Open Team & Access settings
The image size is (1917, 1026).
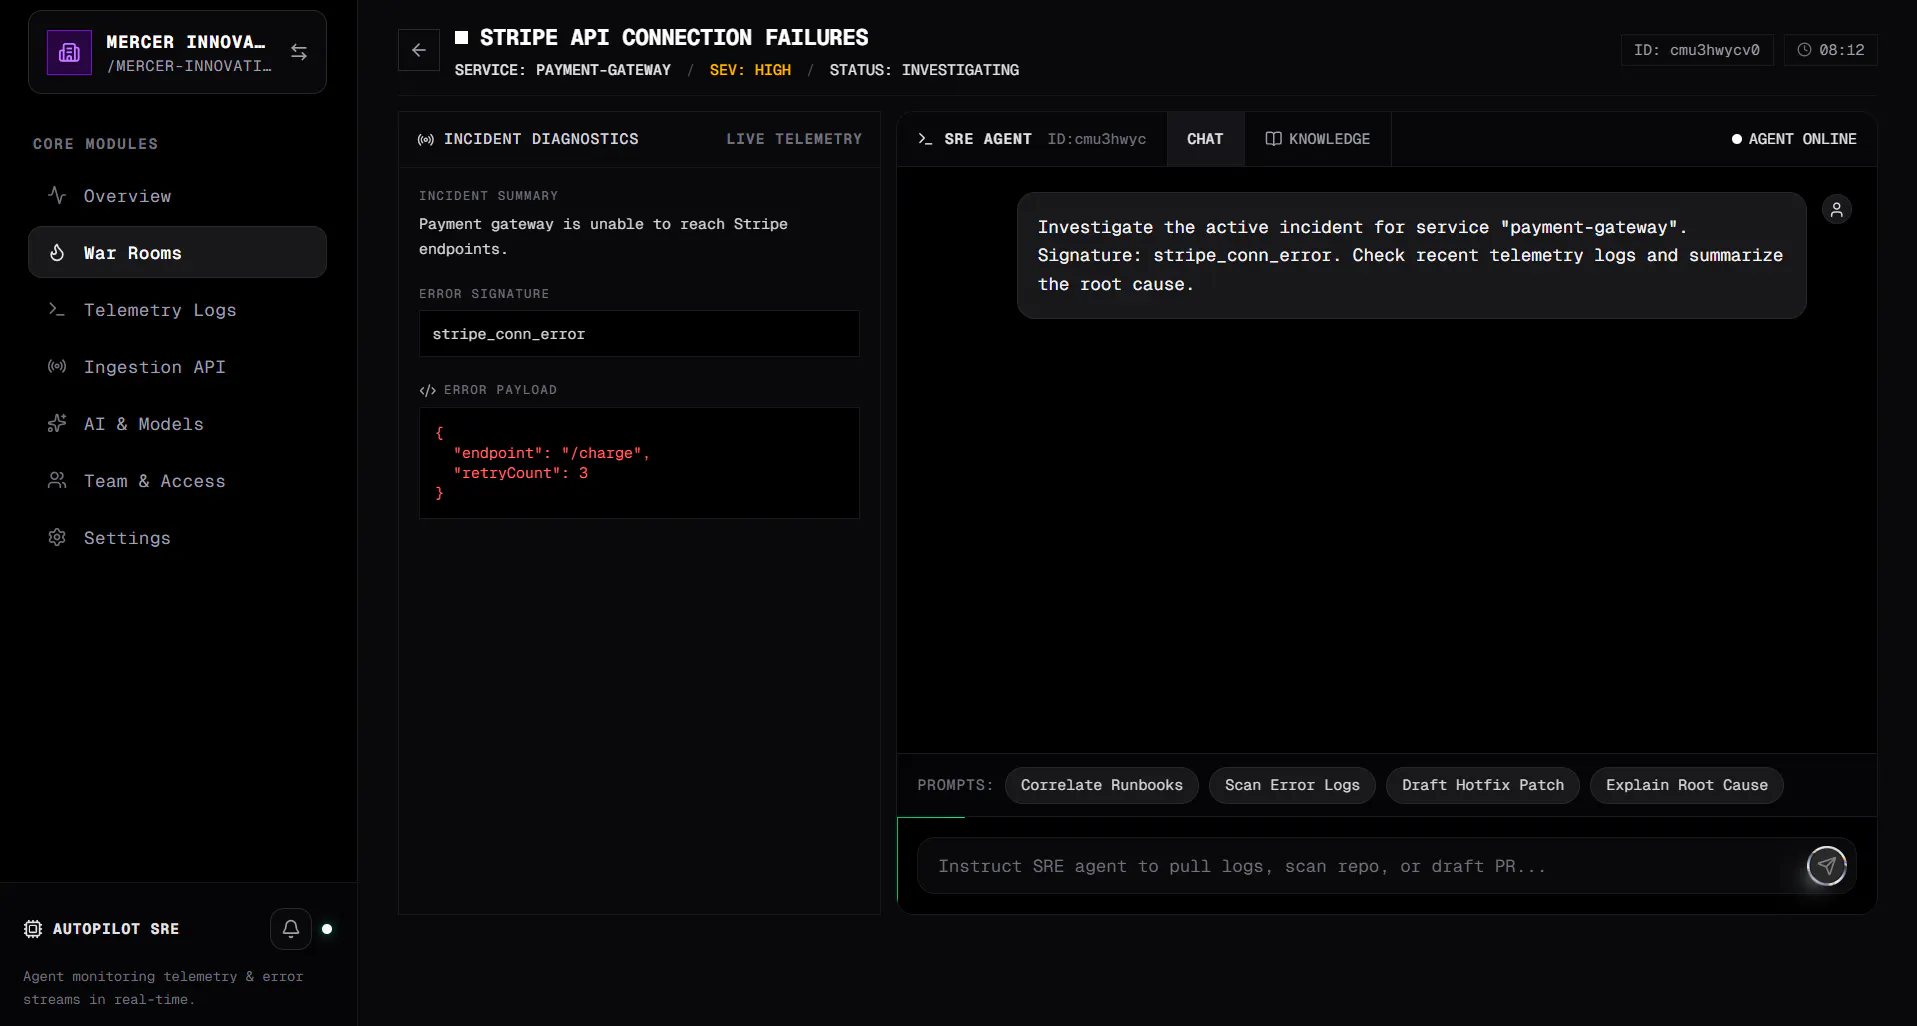(x=177, y=481)
